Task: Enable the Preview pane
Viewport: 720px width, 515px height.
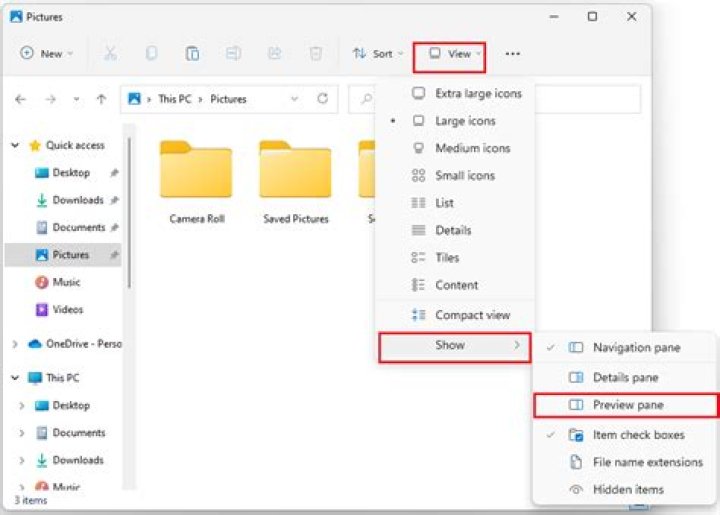Action: [625, 405]
